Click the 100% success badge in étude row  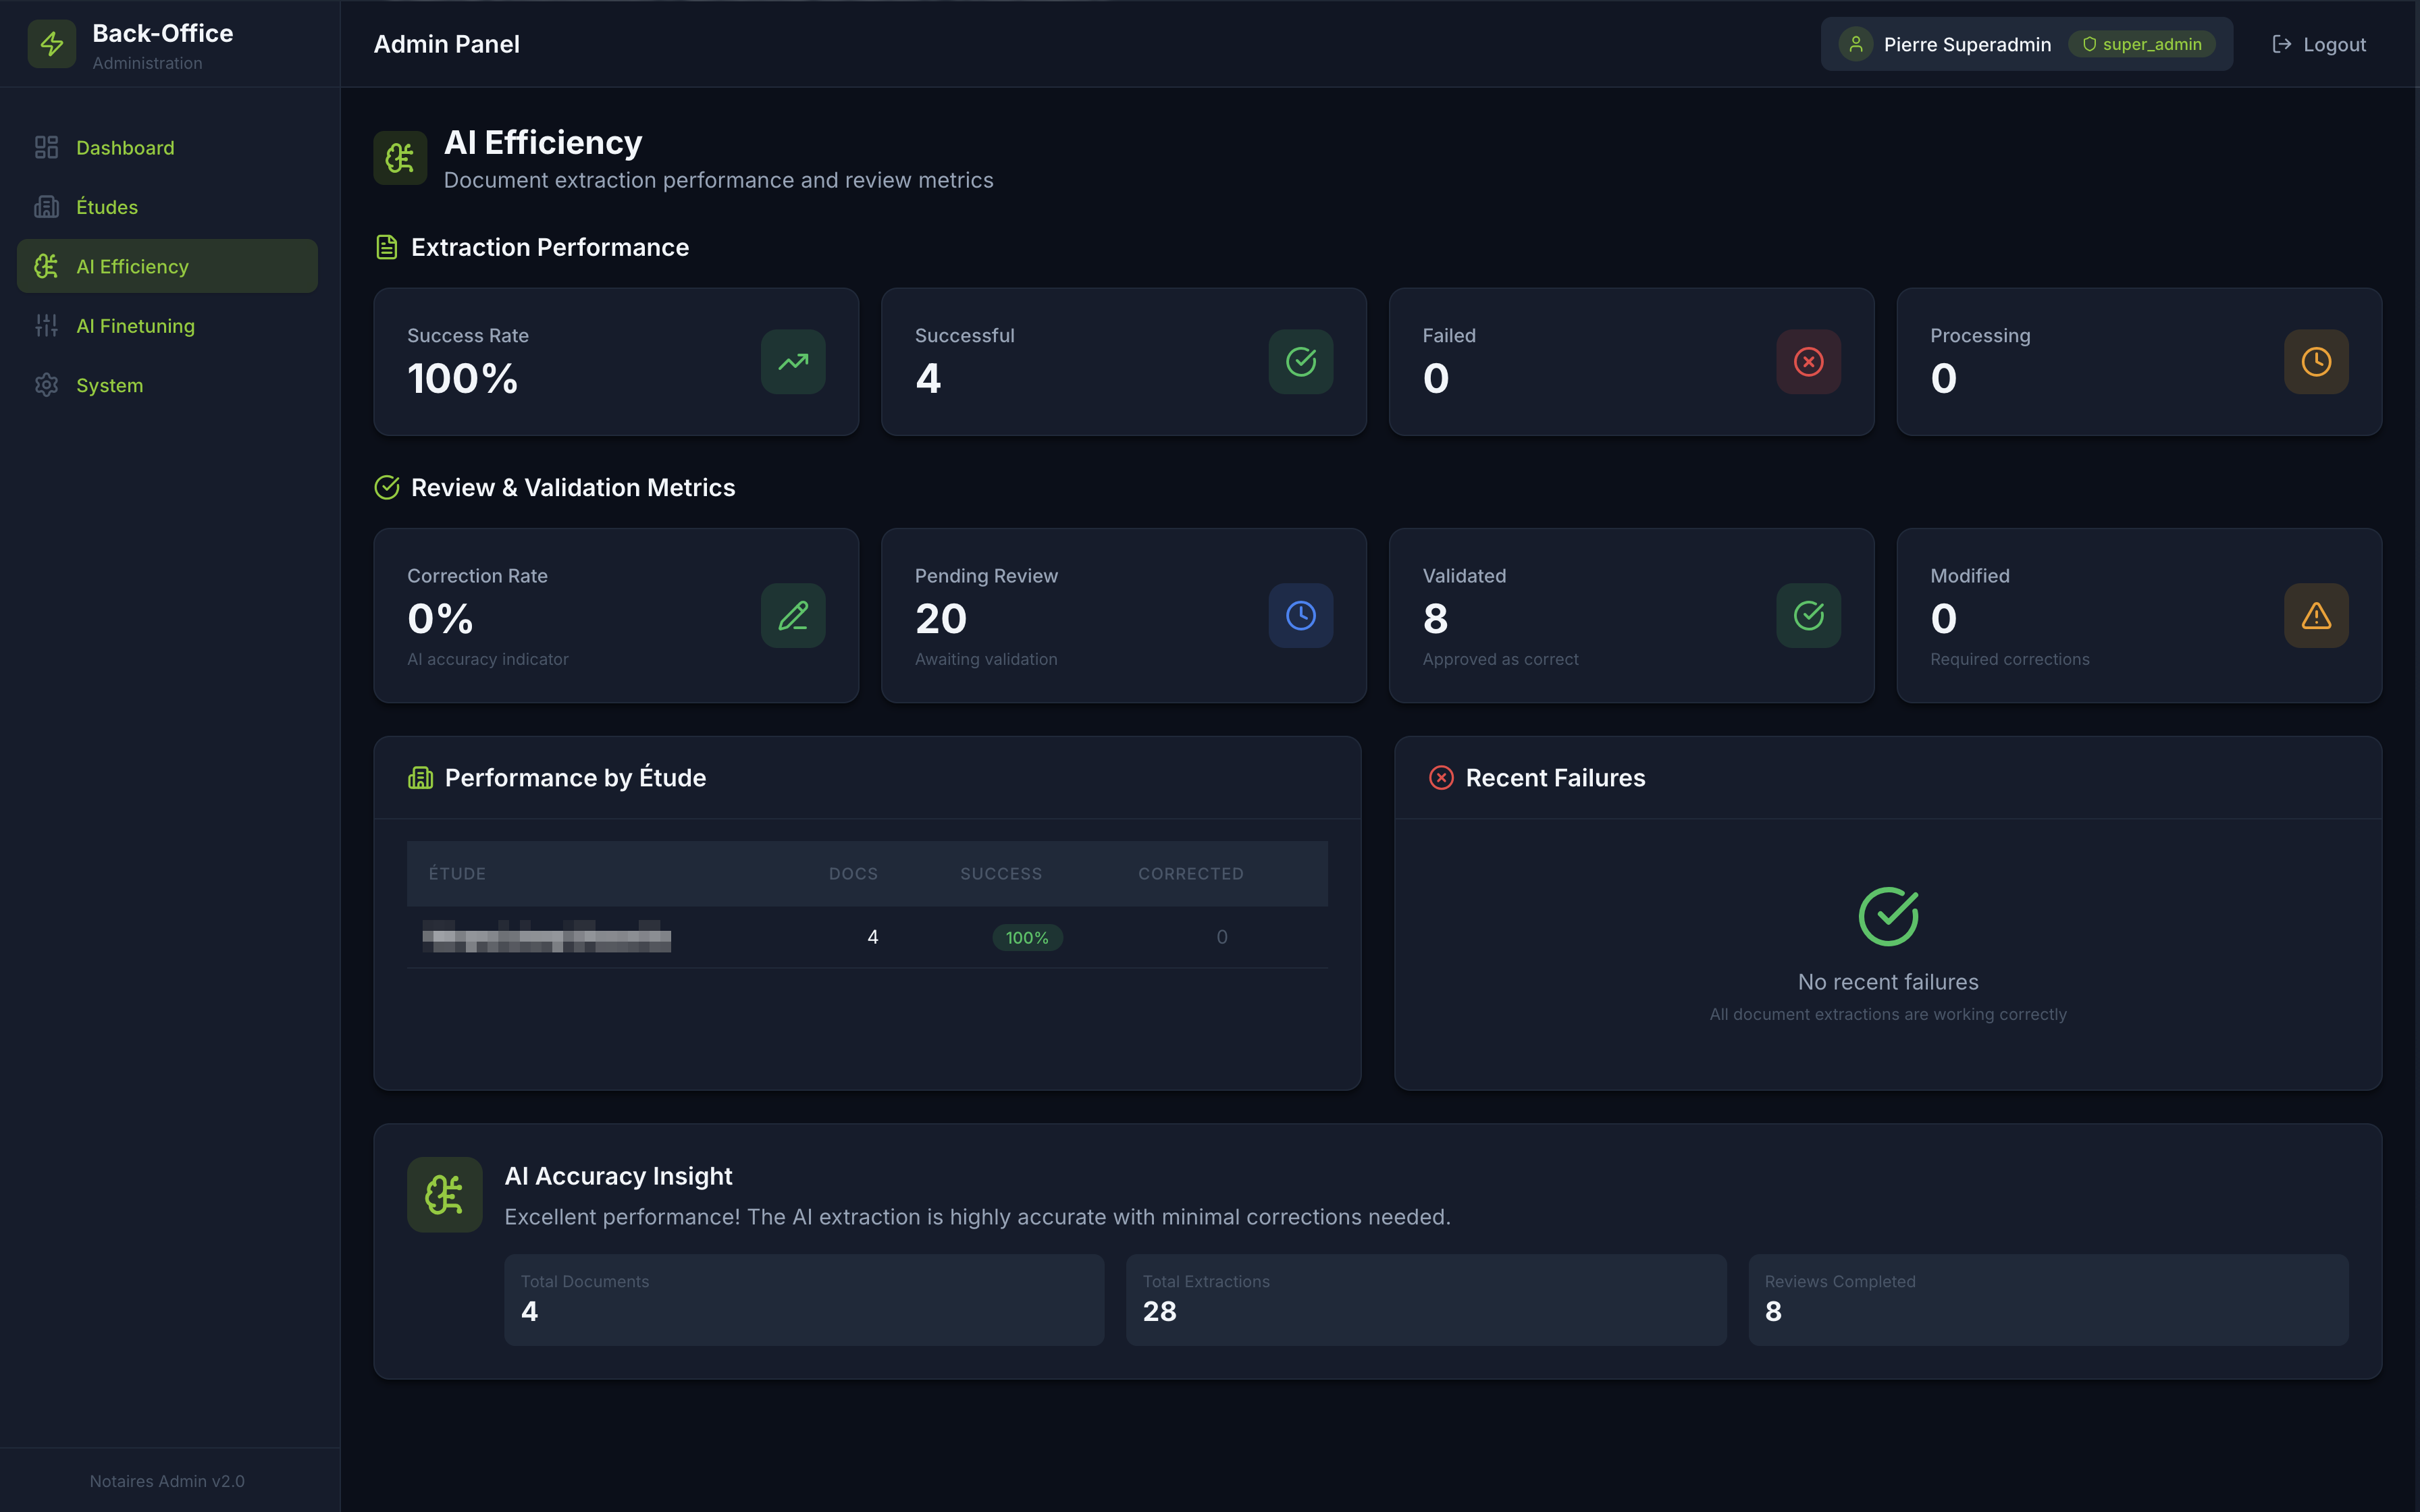point(1027,938)
